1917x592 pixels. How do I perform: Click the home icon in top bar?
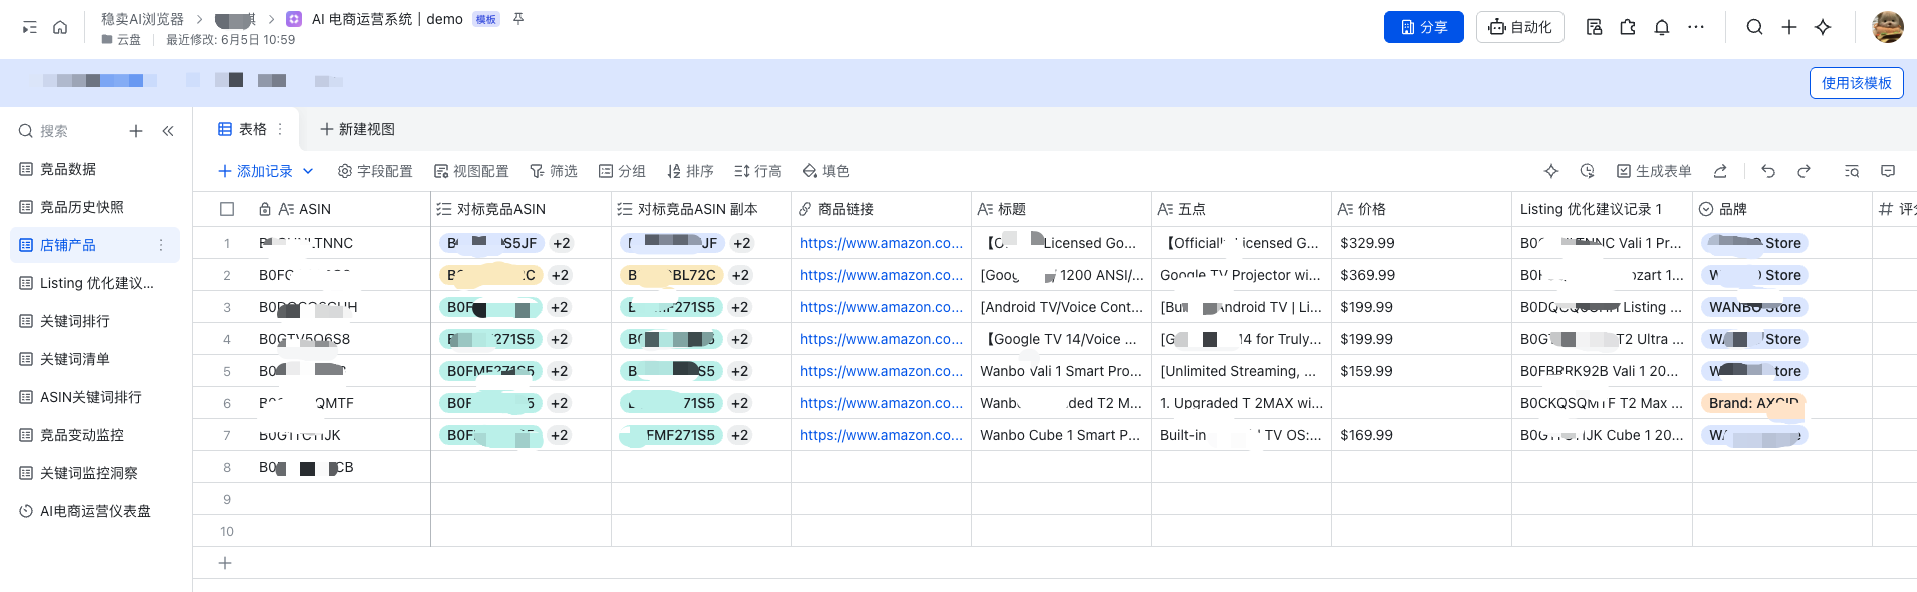(x=60, y=28)
